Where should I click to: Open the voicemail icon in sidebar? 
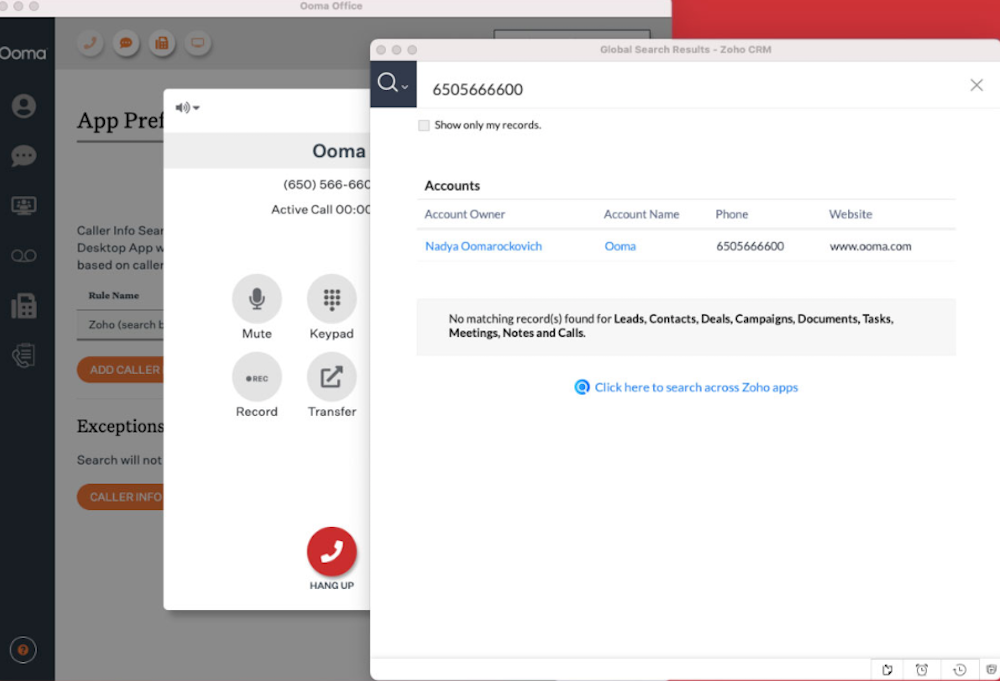(x=23, y=256)
